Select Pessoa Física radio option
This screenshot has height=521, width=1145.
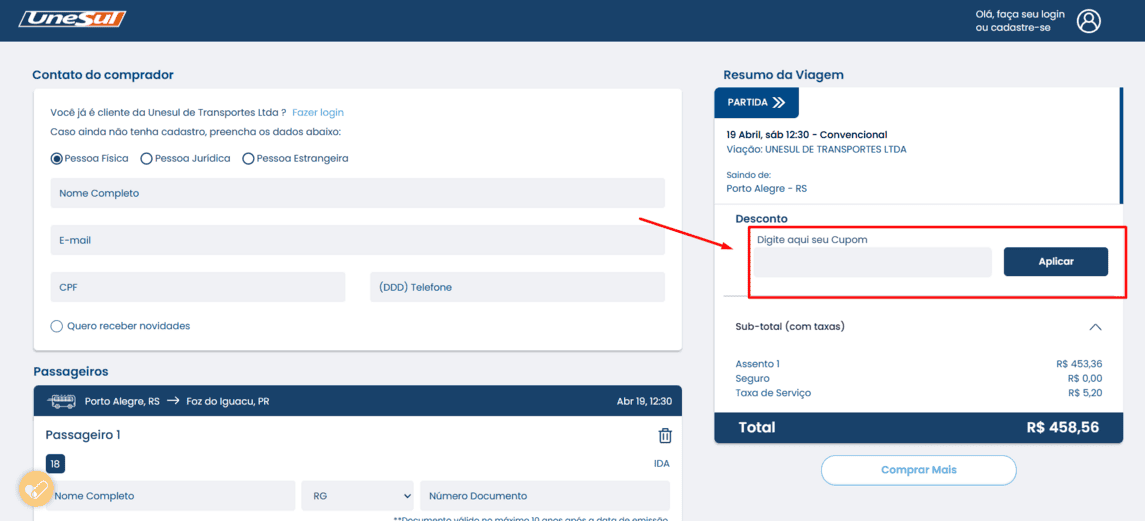(x=56, y=158)
